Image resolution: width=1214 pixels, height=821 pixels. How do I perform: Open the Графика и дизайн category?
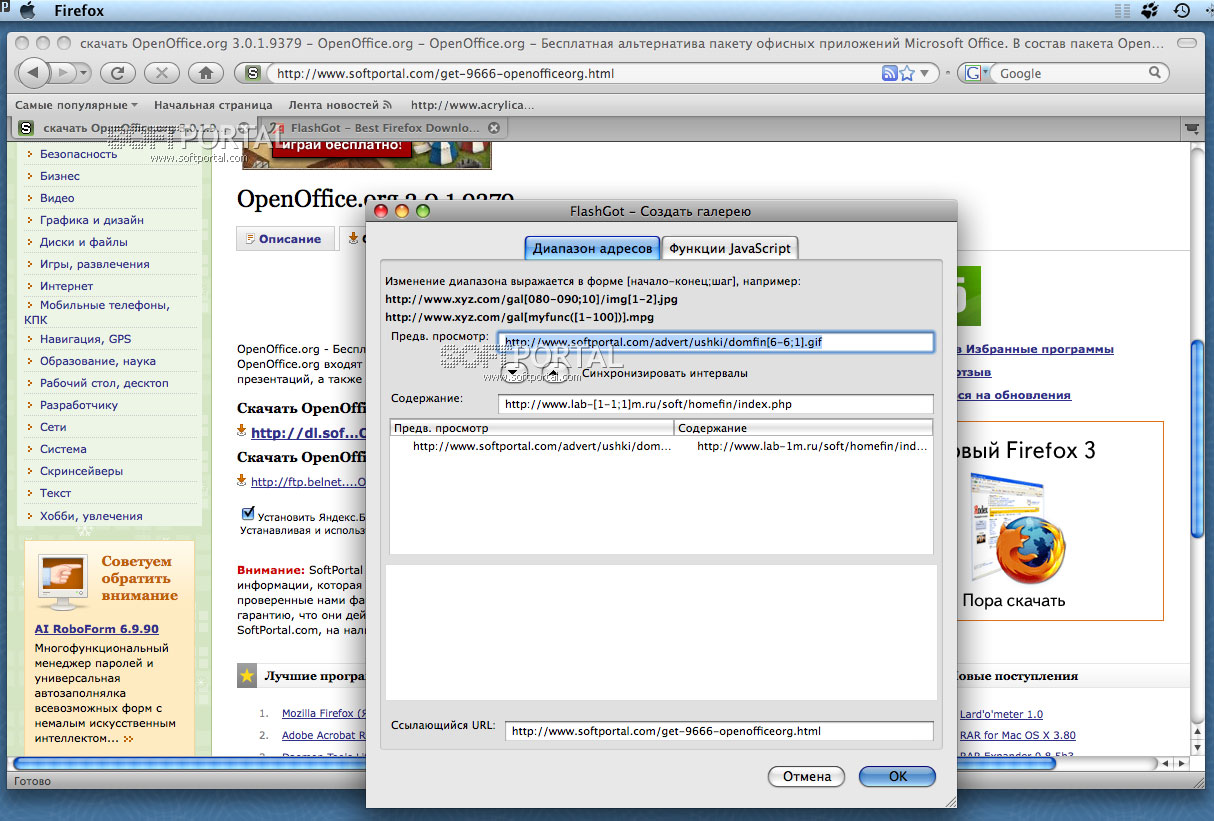[92, 220]
